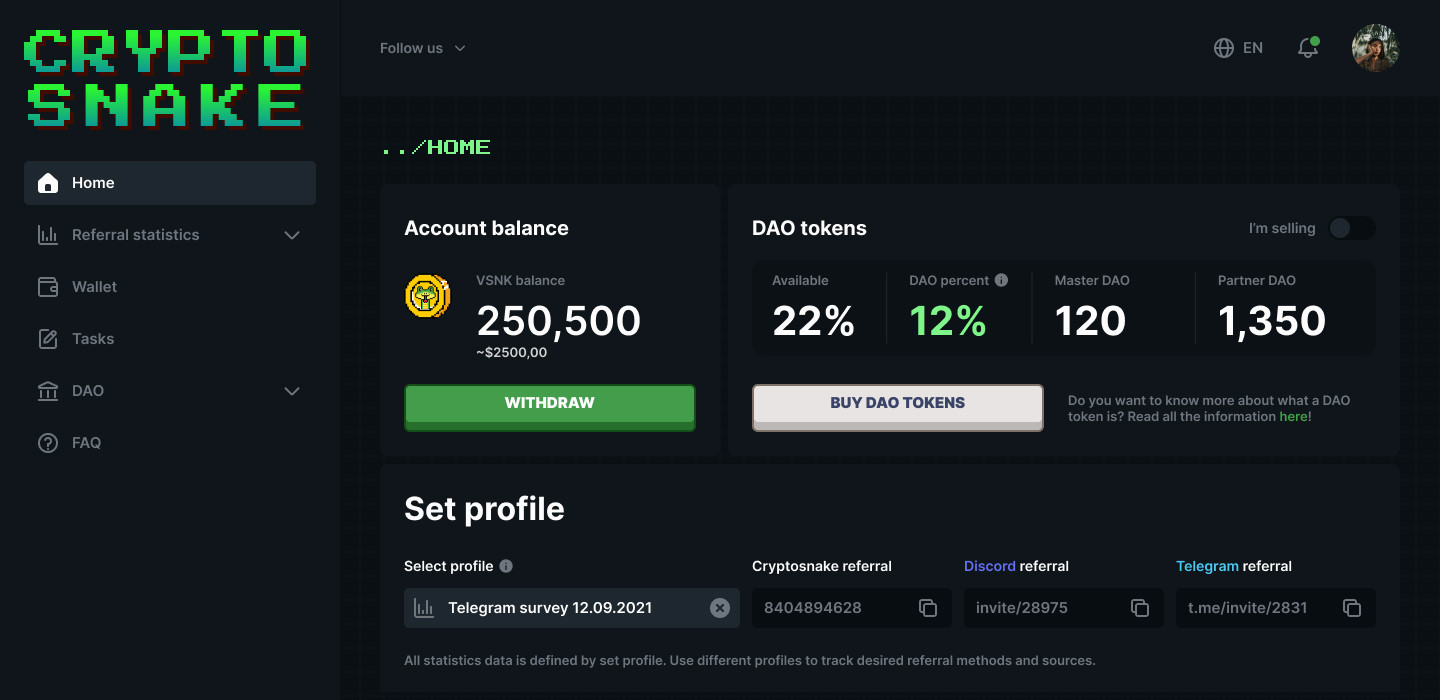Viewport: 1440px width, 700px height.
Task: Copy the Telegram referral link
Action: click(1351, 608)
